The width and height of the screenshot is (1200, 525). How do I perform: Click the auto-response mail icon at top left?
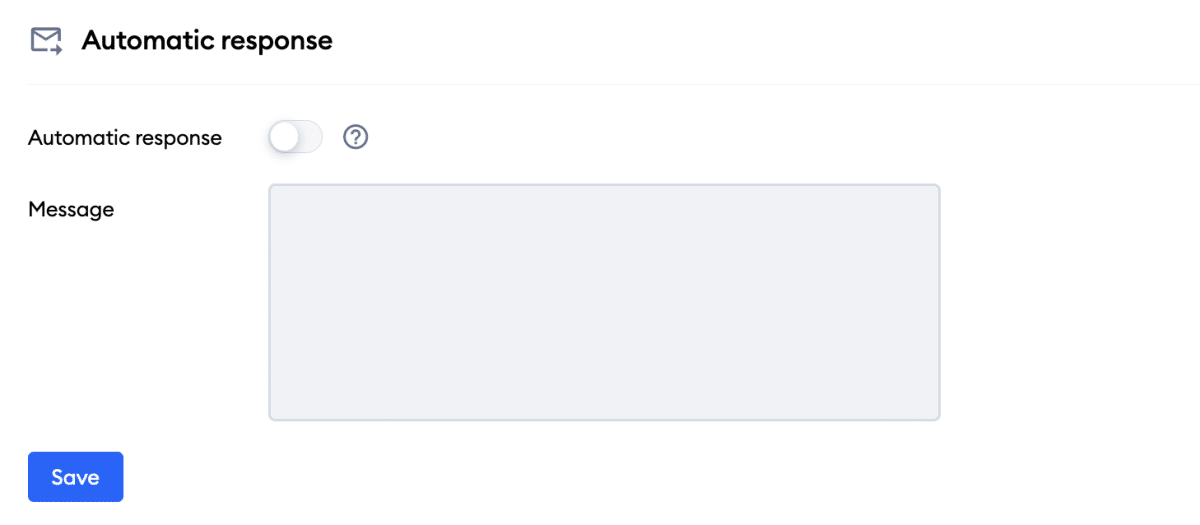coord(46,41)
